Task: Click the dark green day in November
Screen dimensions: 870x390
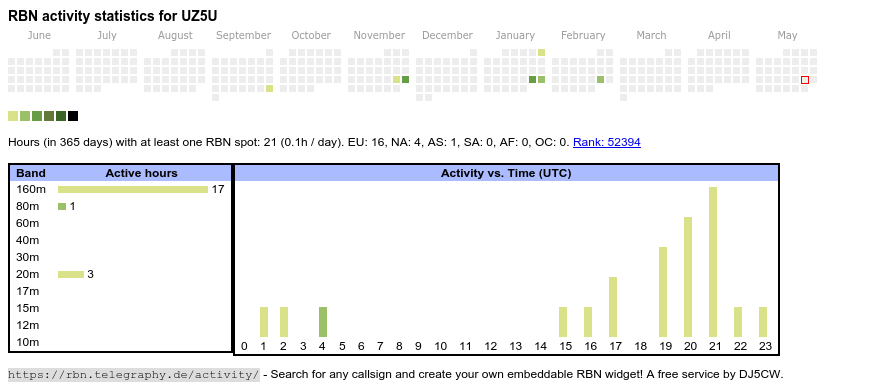Action: [x=405, y=80]
